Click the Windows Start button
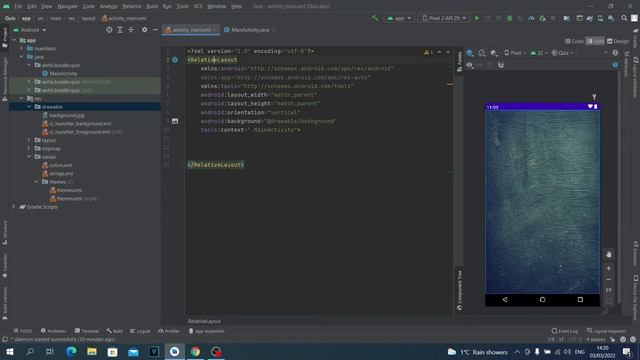The width and height of the screenshot is (640, 360). click(x=9, y=351)
